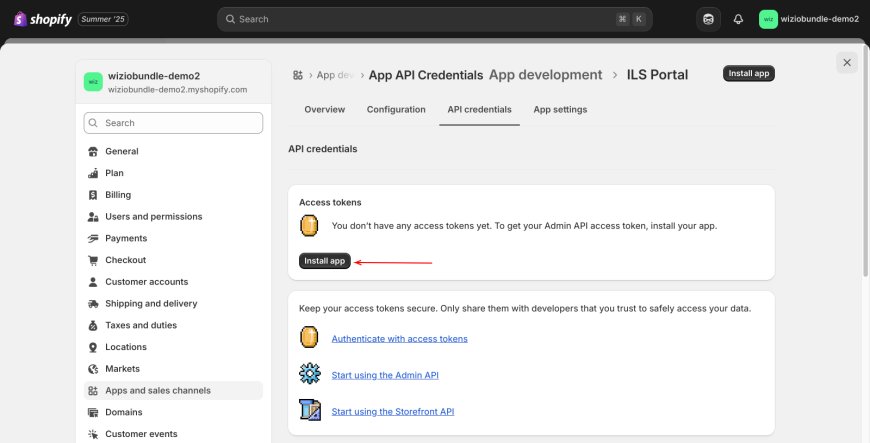Click the coin icon beside Authenticate link
Viewport: 870px width, 443px height.
(309, 337)
